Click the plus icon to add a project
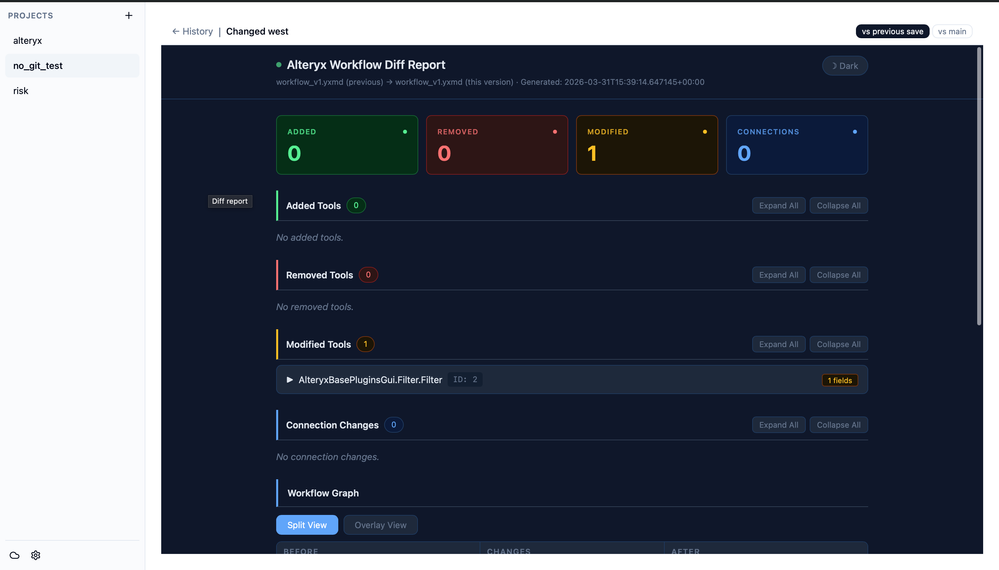Screen dimensions: 999x570 (129, 15)
